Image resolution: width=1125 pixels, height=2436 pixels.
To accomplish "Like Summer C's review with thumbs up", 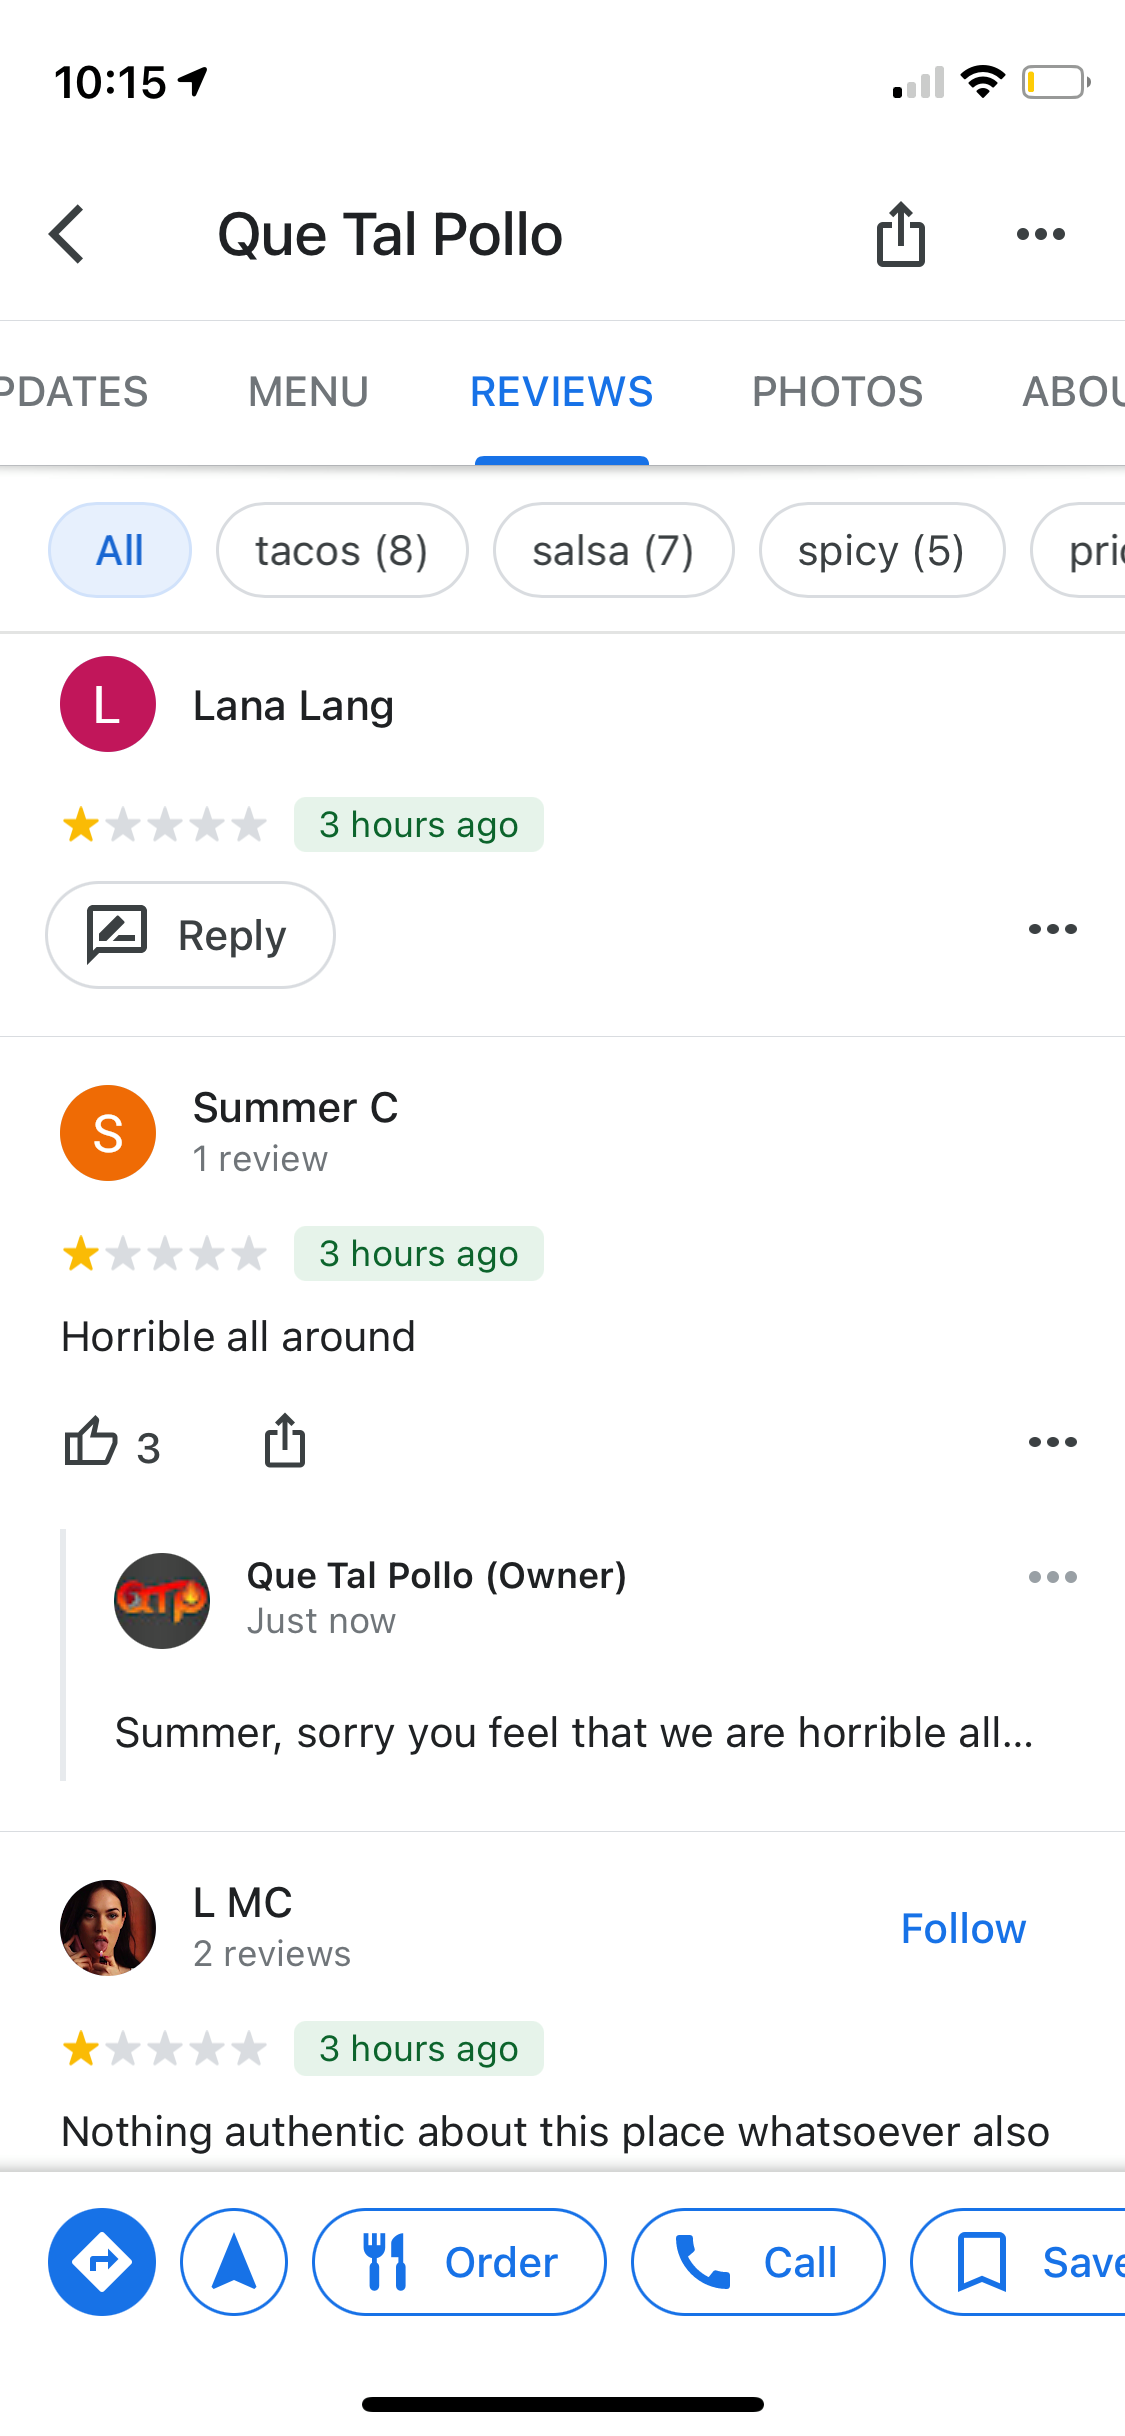I will pos(91,1442).
